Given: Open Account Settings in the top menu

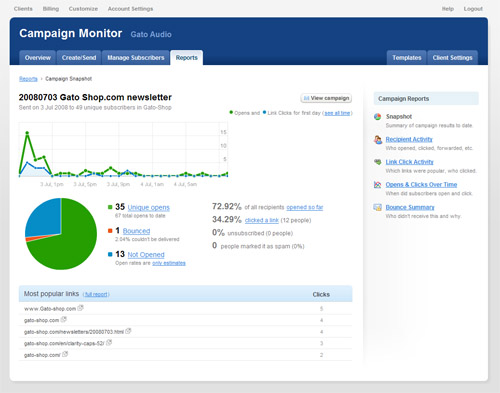Looking at the screenshot, I should click(130, 9).
